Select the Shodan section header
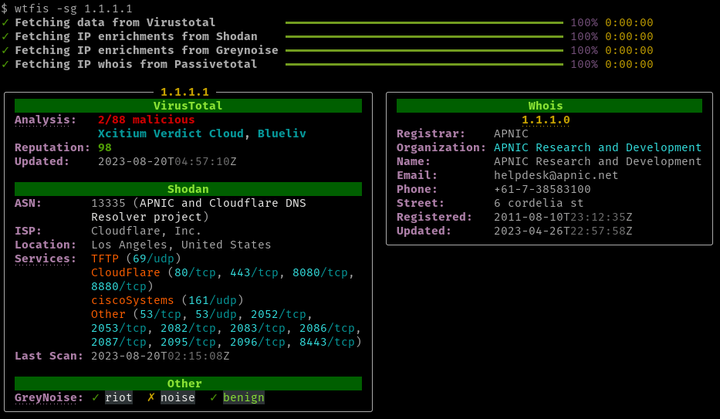The image size is (720, 419). click(x=188, y=189)
